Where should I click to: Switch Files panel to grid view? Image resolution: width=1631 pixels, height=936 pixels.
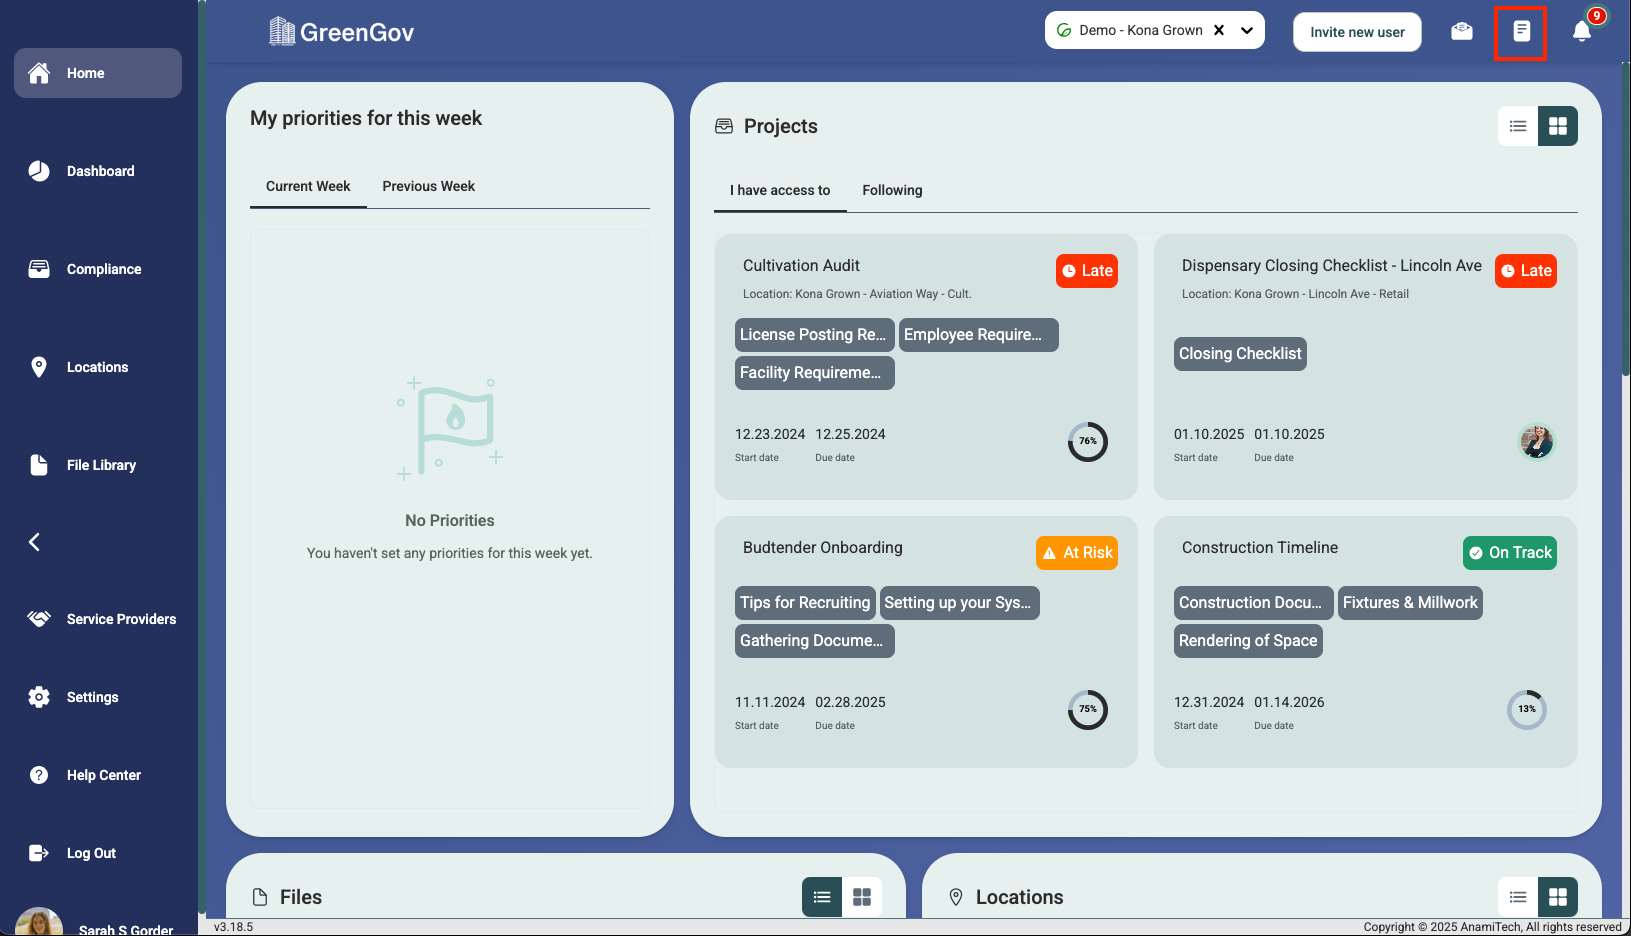pyautogui.click(x=862, y=897)
